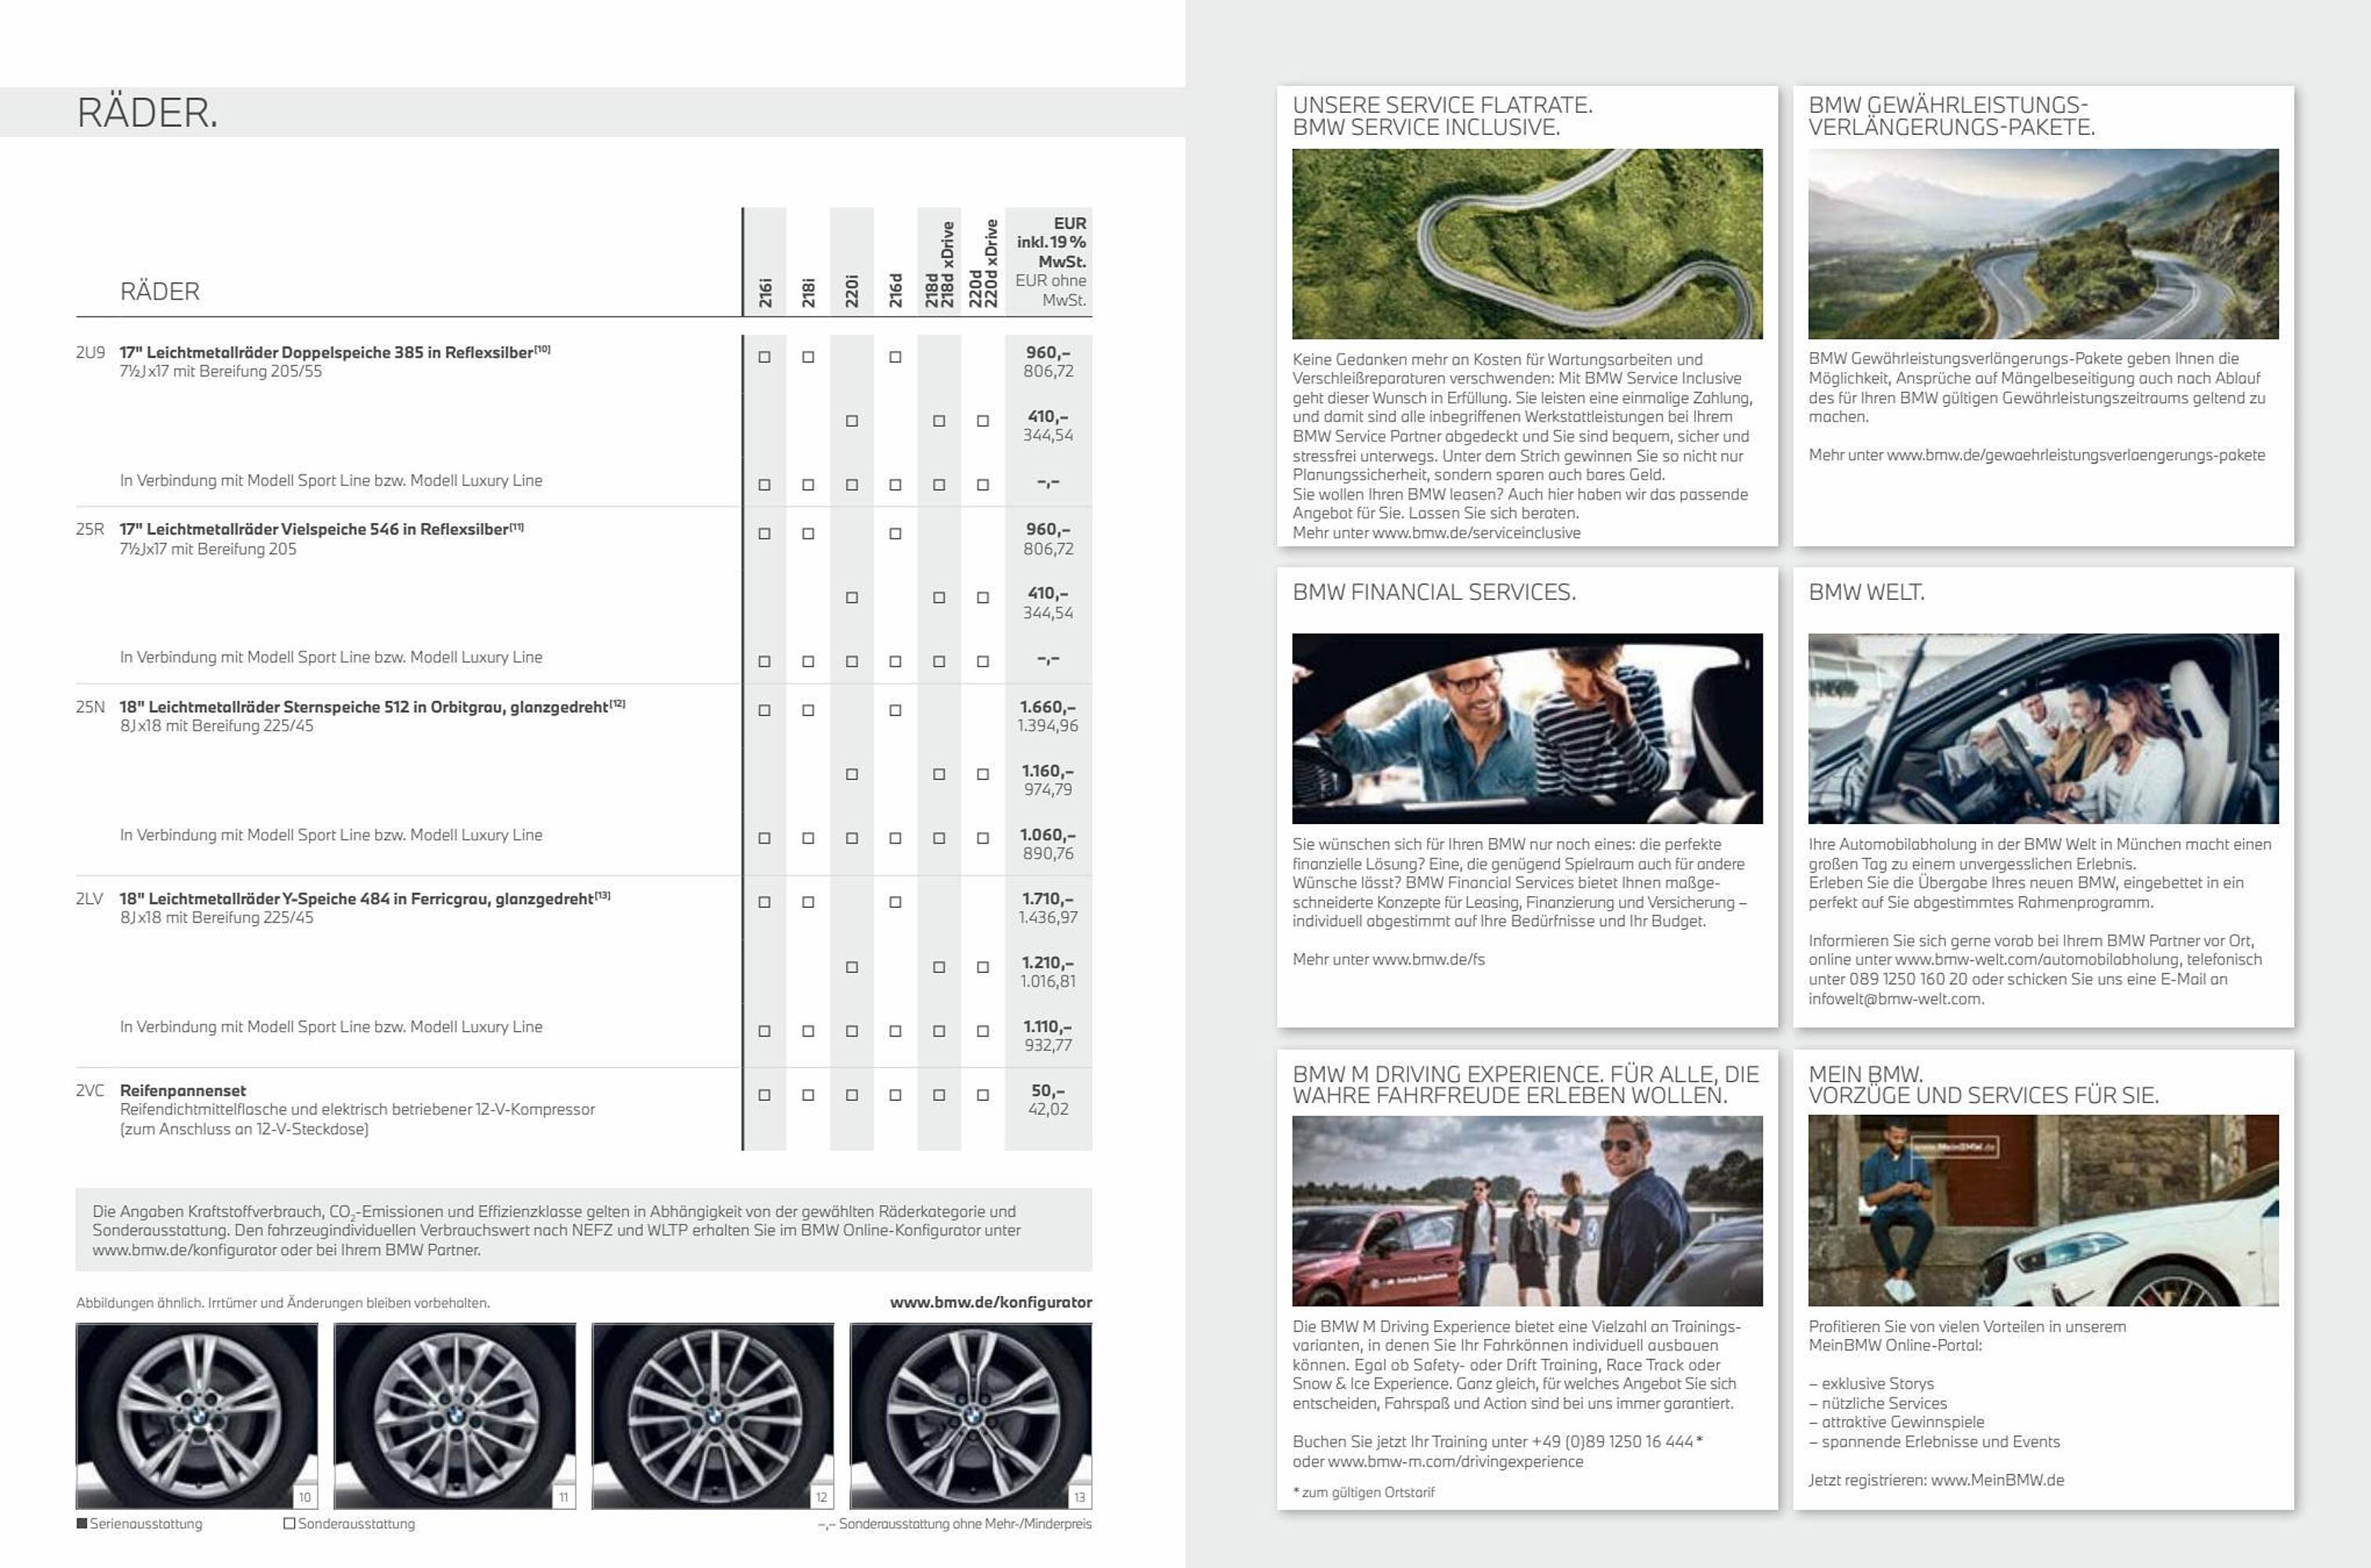
Task: Check 2LV Y-Speiche box for 216i at 1.710,–
Action: click(764, 902)
